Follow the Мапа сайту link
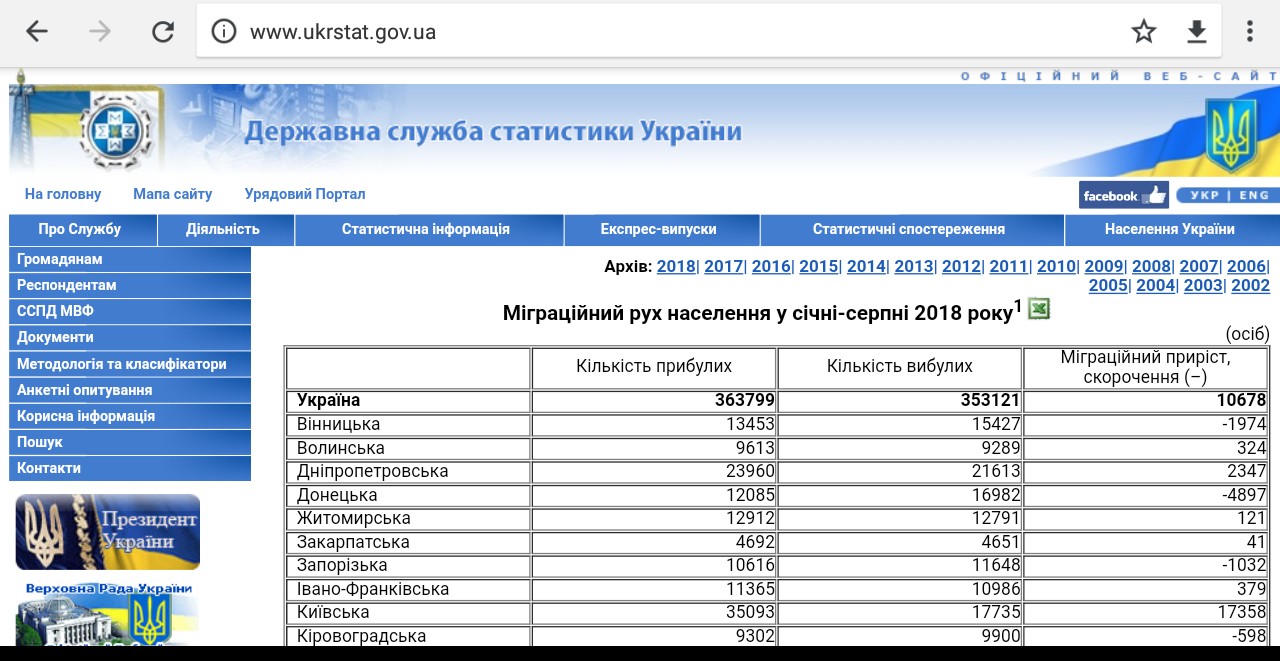 pyautogui.click(x=172, y=194)
